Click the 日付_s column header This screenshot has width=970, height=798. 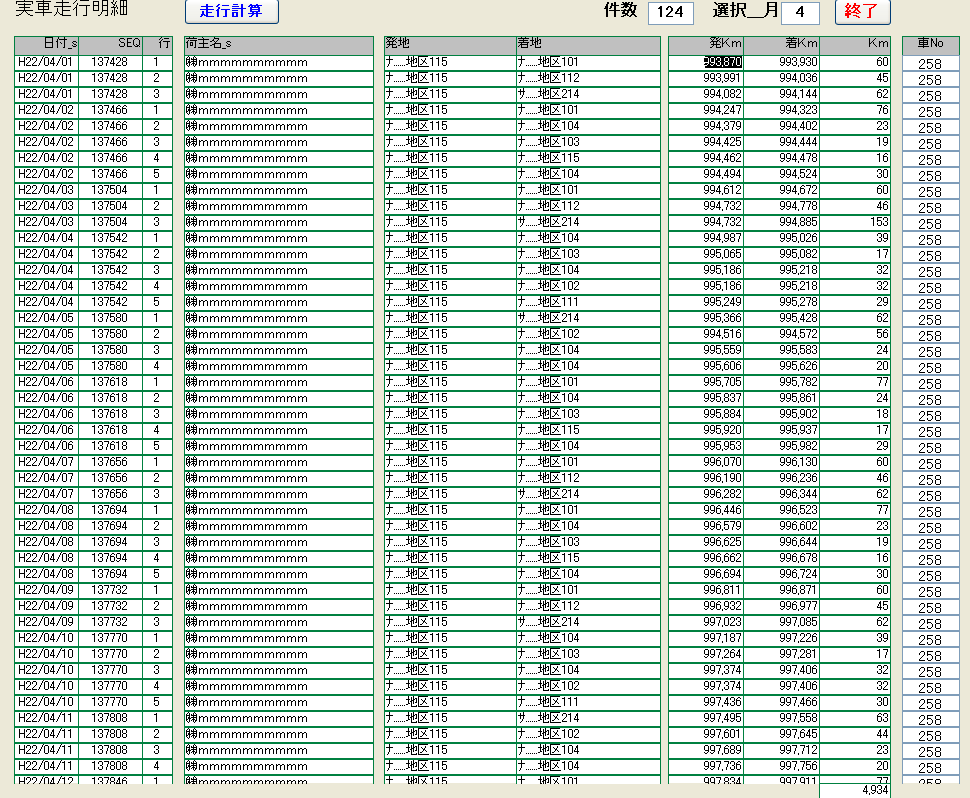click(x=46, y=45)
